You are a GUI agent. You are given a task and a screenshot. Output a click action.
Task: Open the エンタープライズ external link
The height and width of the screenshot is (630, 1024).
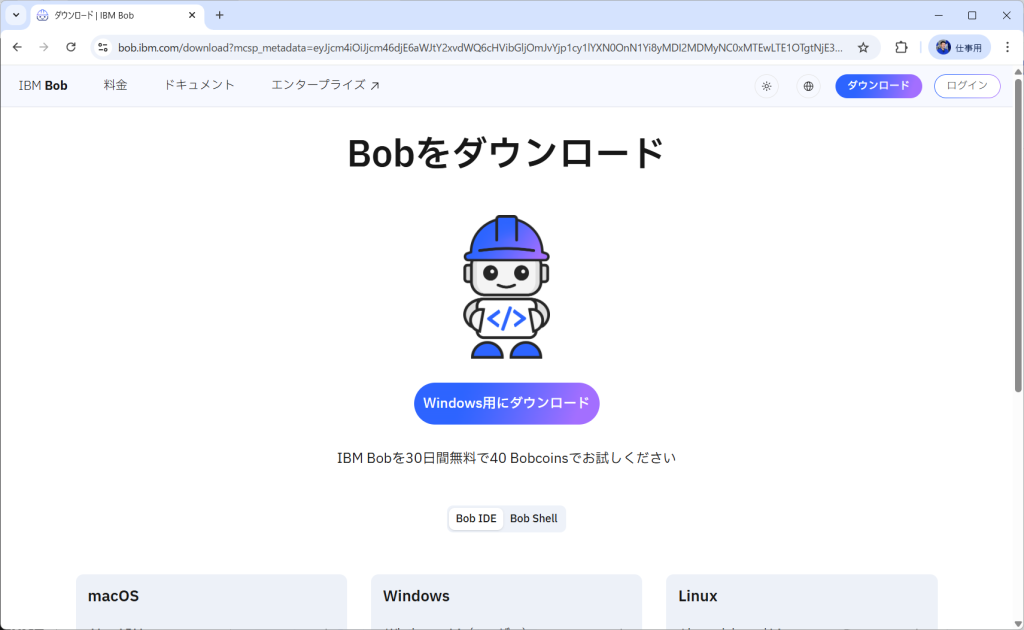point(325,85)
